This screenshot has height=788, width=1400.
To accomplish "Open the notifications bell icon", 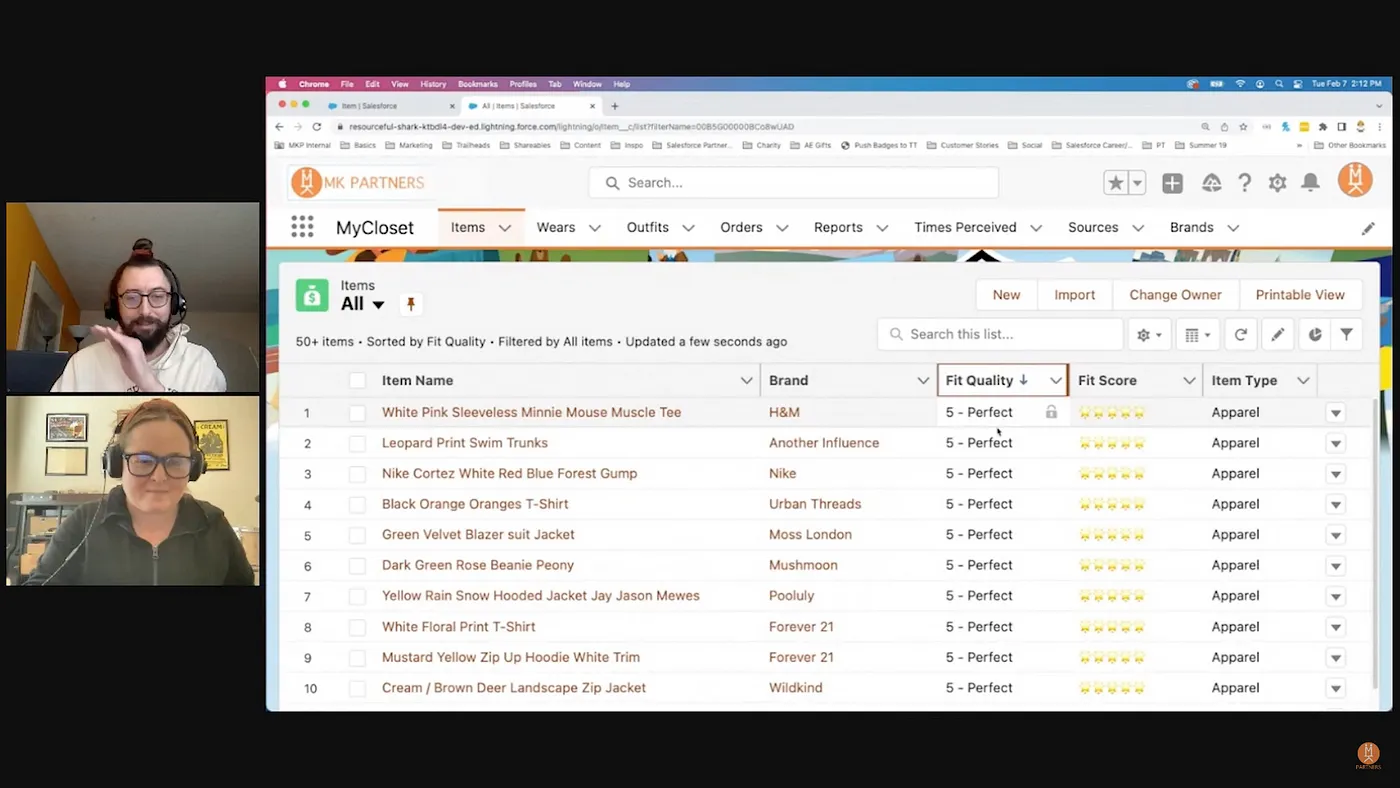I will pyautogui.click(x=1310, y=183).
